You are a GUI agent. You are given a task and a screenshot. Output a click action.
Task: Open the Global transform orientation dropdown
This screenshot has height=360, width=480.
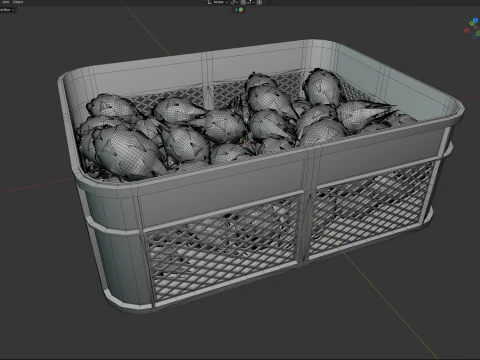pyautogui.click(x=218, y=2)
